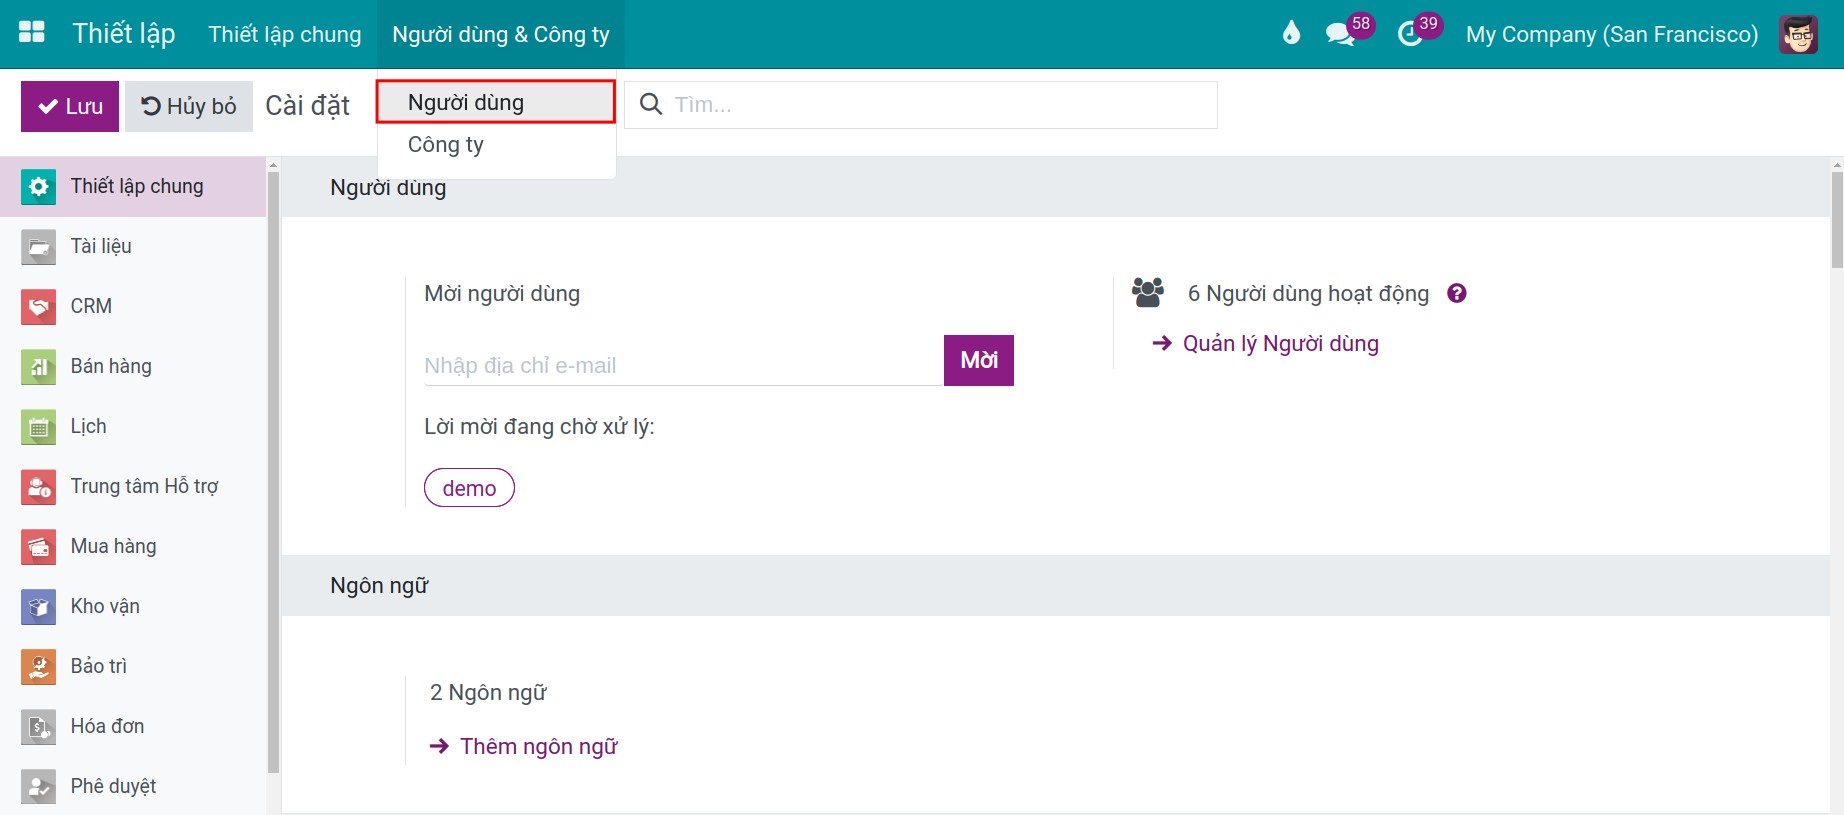Open the Thiết lập chung top menu
The width and height of the screenshot is (1844, 815).
click(x=285, y=34)
